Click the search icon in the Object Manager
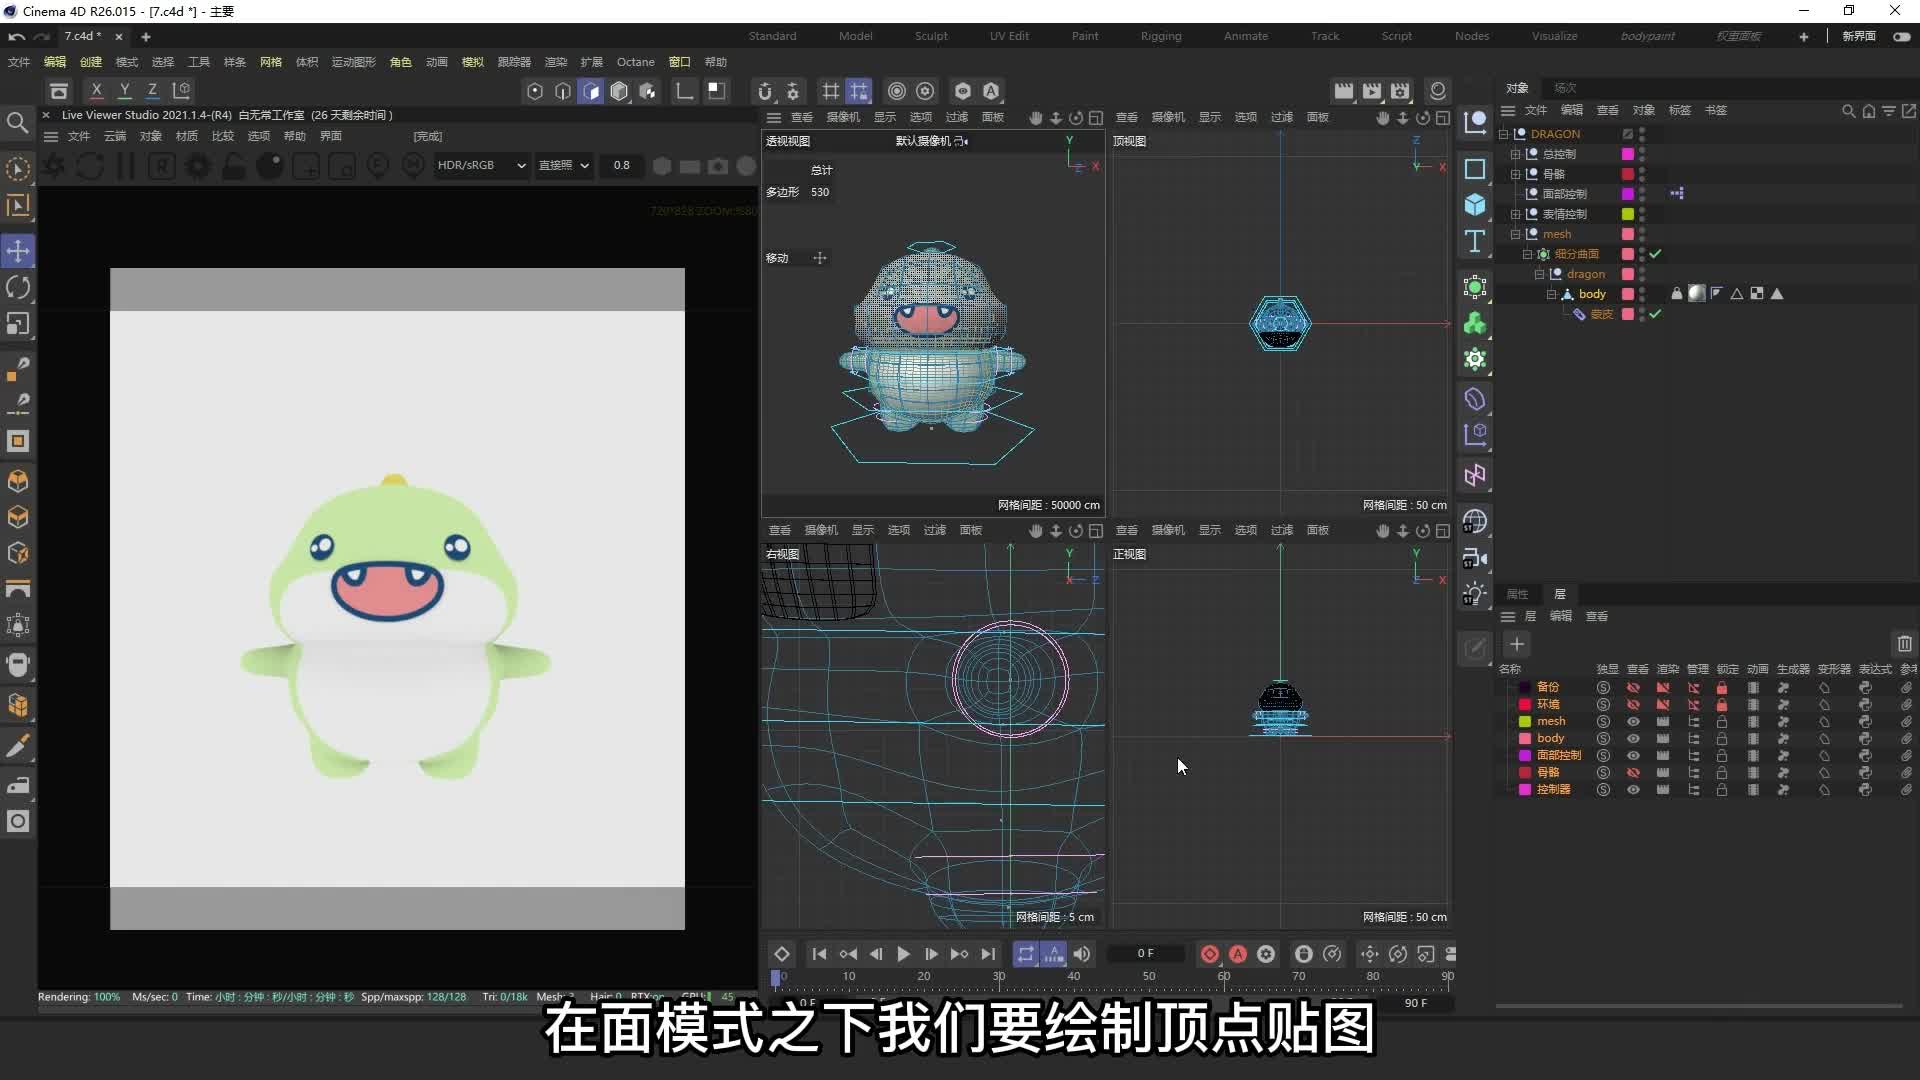 [x=1849, y=111]
